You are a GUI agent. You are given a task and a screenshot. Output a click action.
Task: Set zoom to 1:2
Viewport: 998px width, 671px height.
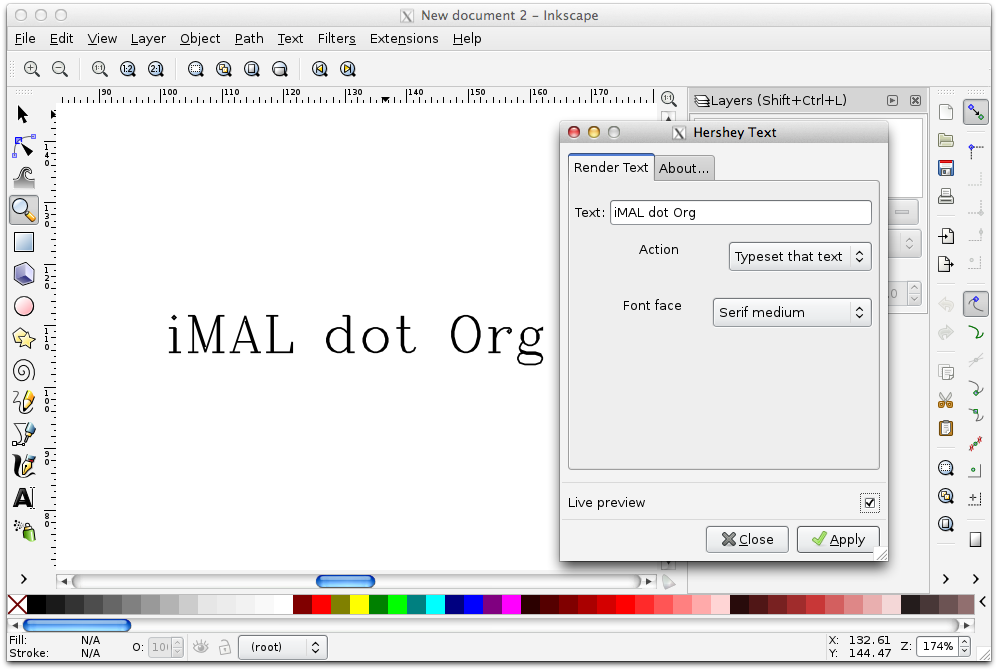(x=127, y=69)
